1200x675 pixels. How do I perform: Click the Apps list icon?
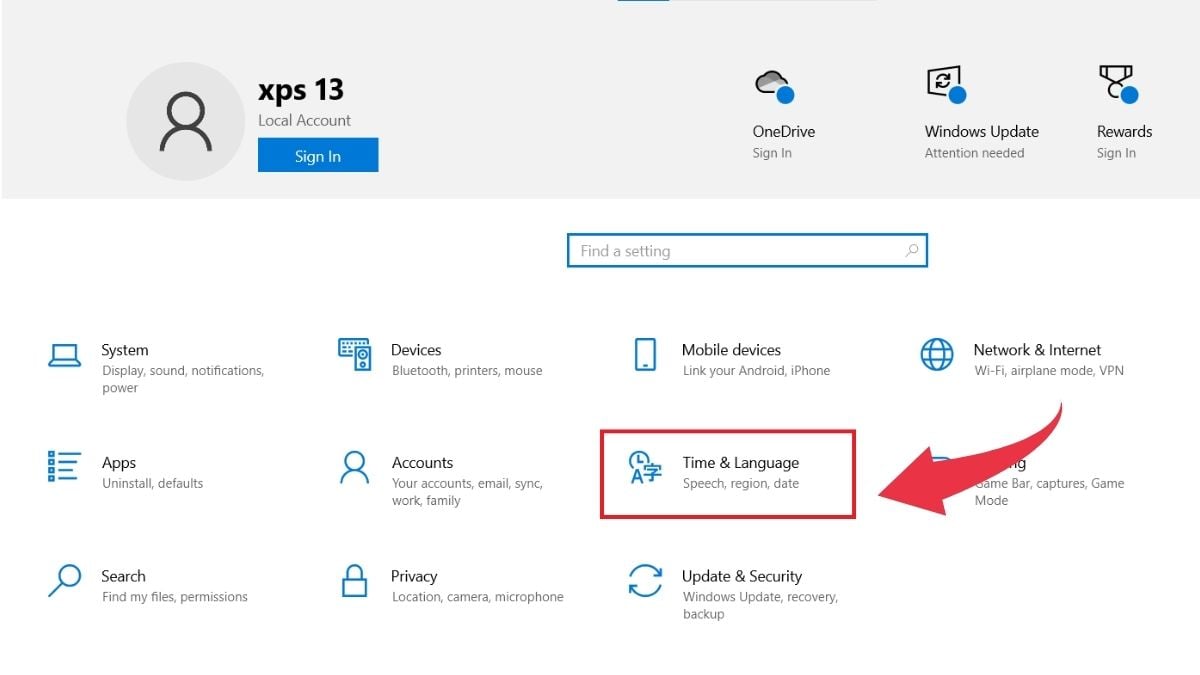pyautogui.click(x=65, y=466)
